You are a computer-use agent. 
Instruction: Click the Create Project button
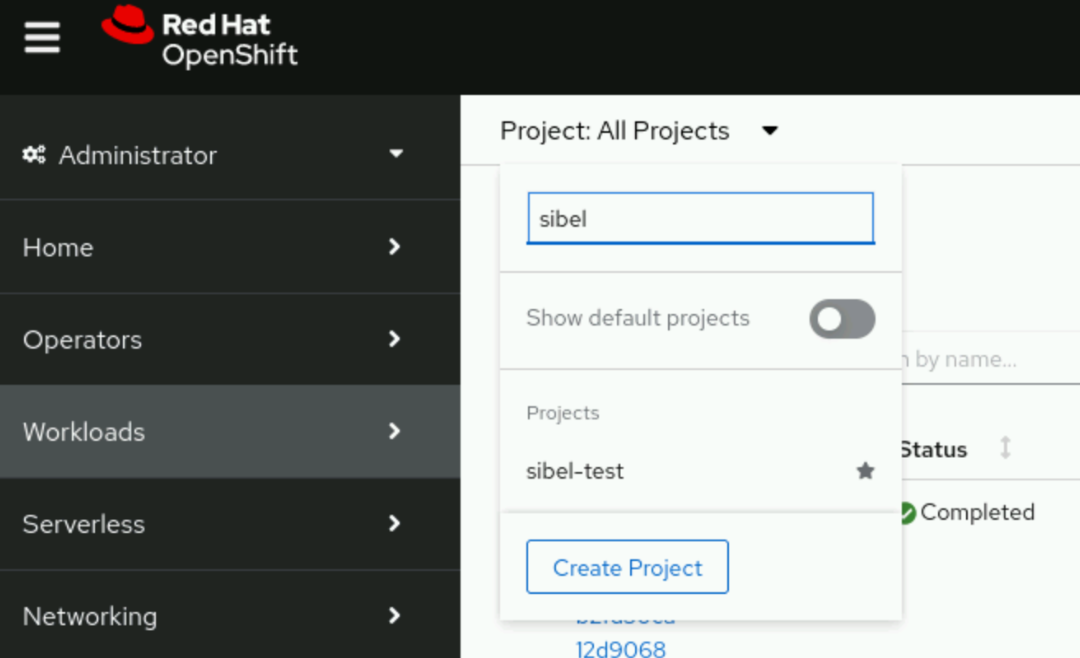click(x=627, y=567)
